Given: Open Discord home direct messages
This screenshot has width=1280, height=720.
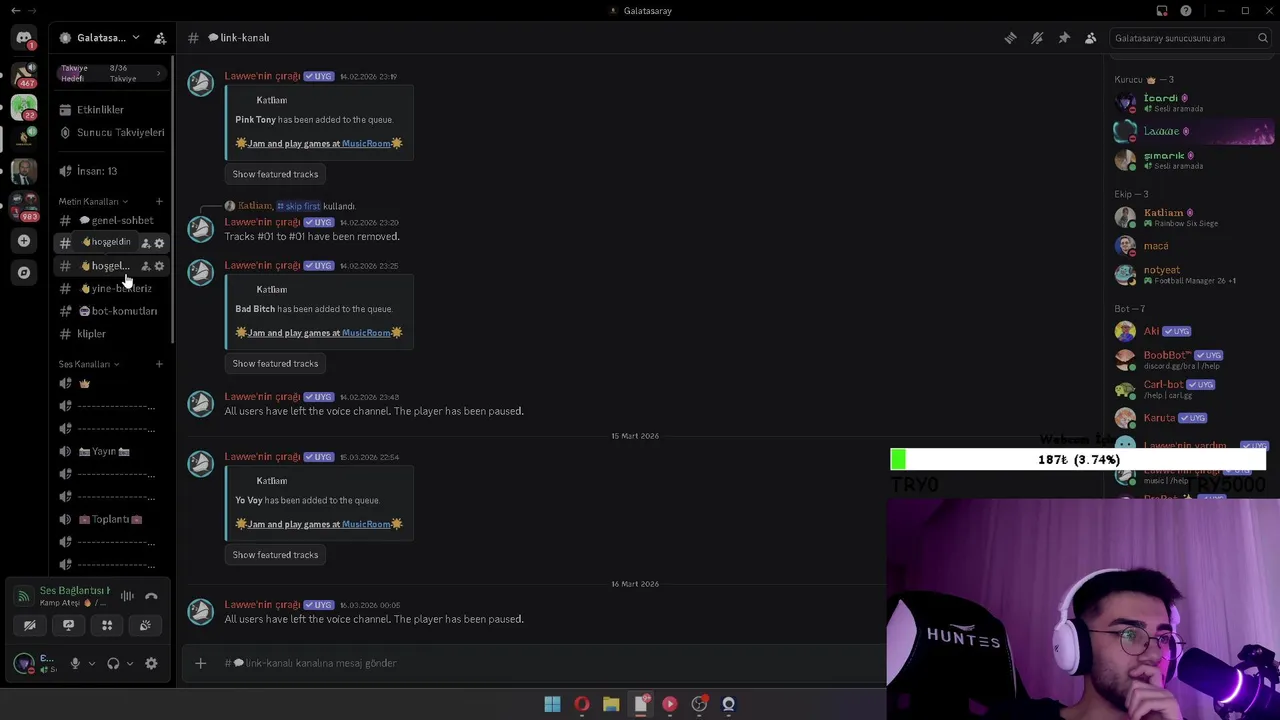Looking at the screenshot, I should point(24,38).
